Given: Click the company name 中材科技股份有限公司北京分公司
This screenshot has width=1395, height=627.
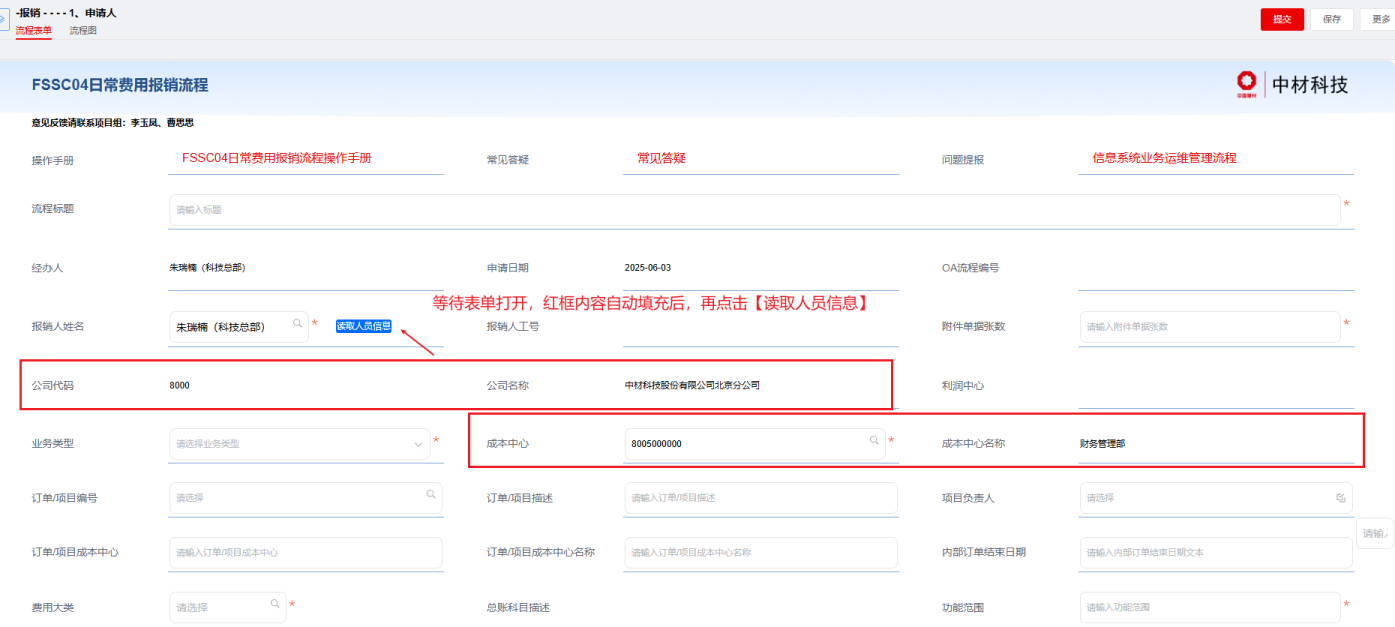Looking at the screenshot, I should 692,386.
